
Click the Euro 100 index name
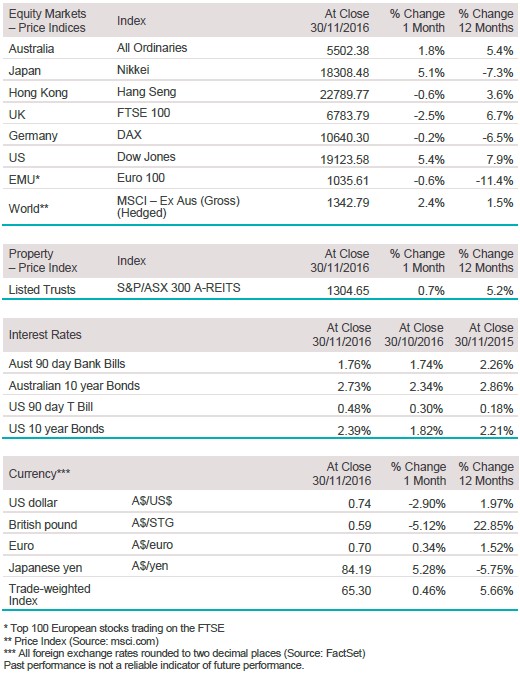(x=141, y=178)
